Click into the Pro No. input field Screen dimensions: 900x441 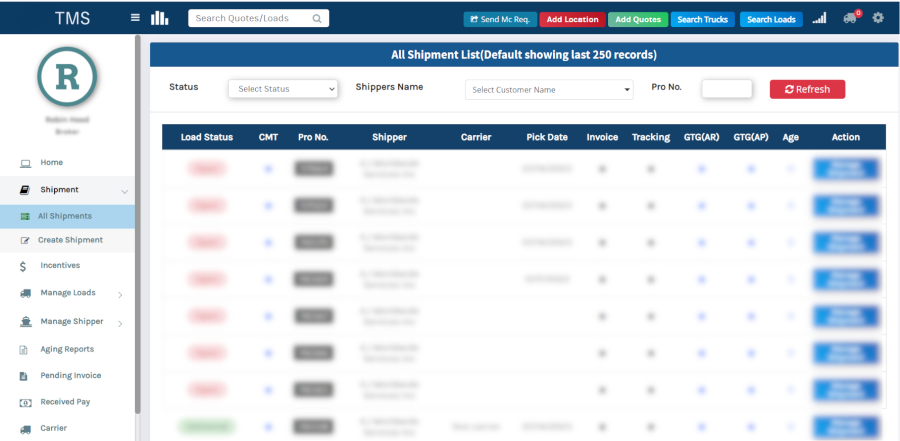(726, 89)
